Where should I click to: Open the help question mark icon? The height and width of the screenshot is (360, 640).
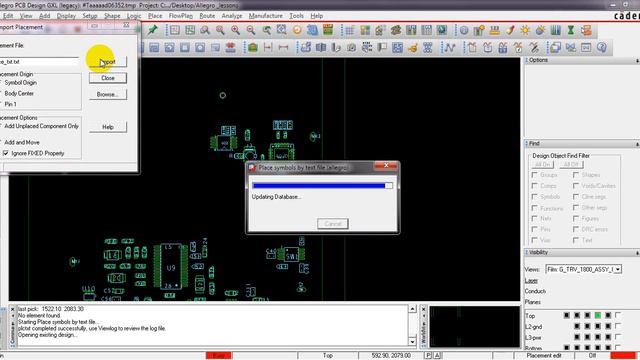(x=602, y=47)
